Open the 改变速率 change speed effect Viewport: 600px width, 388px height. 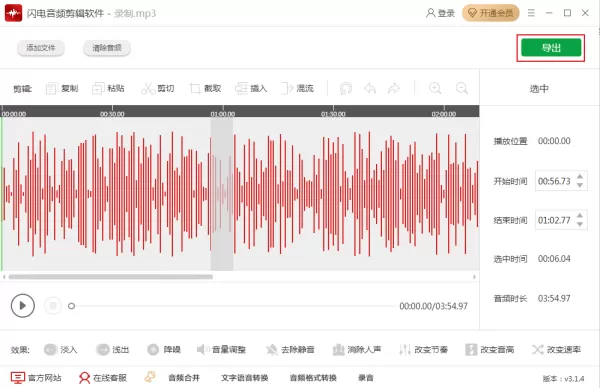click(556, 349)
